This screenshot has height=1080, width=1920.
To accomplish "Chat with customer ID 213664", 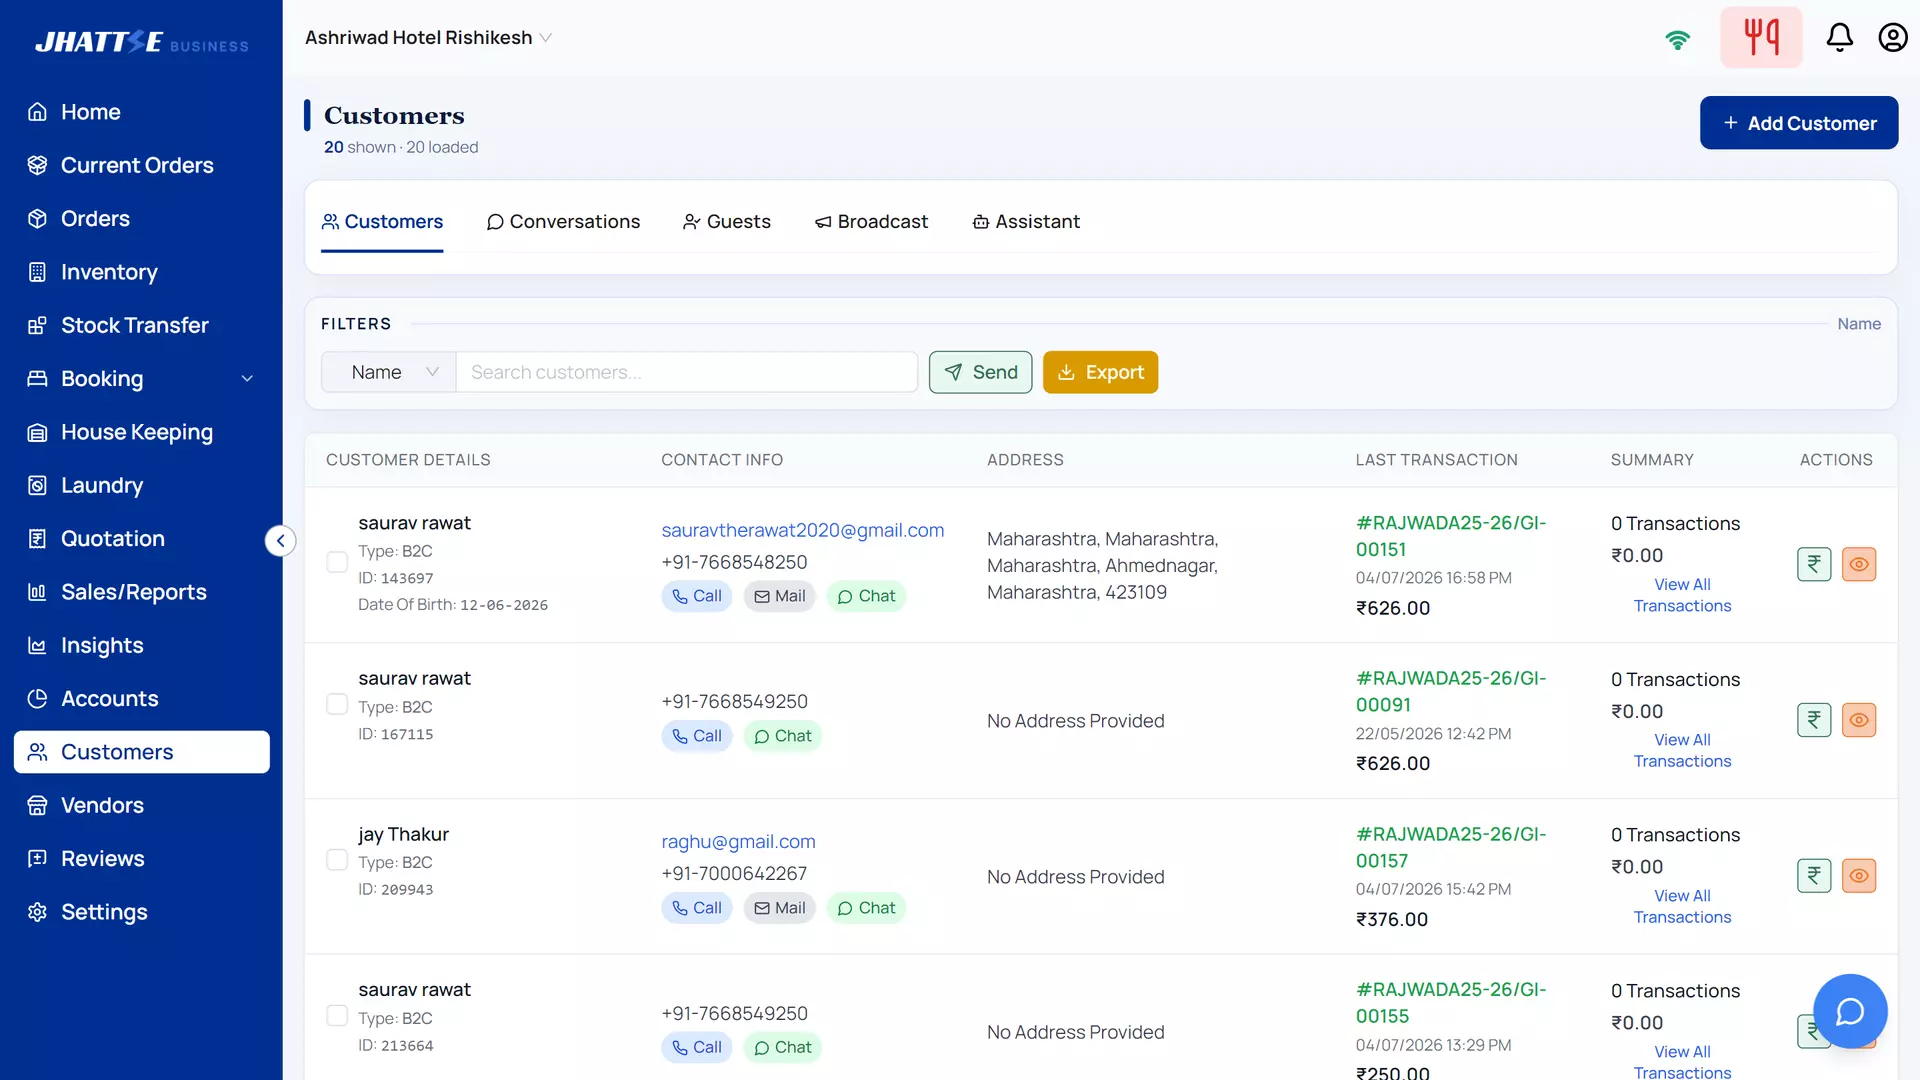I will tap(783, 1047).
